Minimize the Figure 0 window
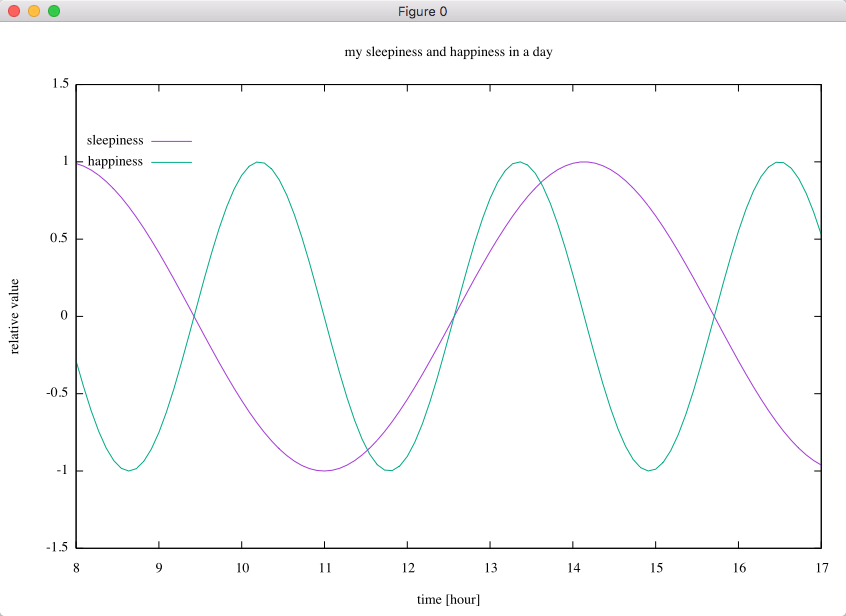The image size is (846, 616). (33, 11)
